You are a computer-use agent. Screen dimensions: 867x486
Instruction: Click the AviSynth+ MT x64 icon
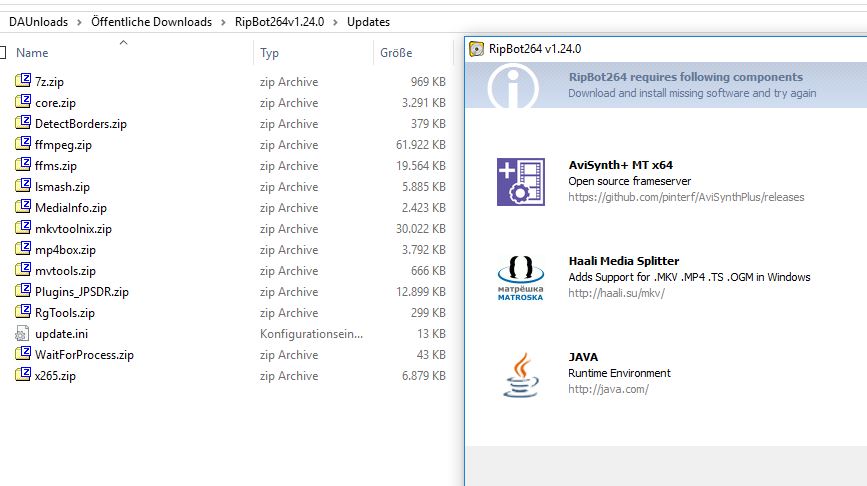(520, 182)
